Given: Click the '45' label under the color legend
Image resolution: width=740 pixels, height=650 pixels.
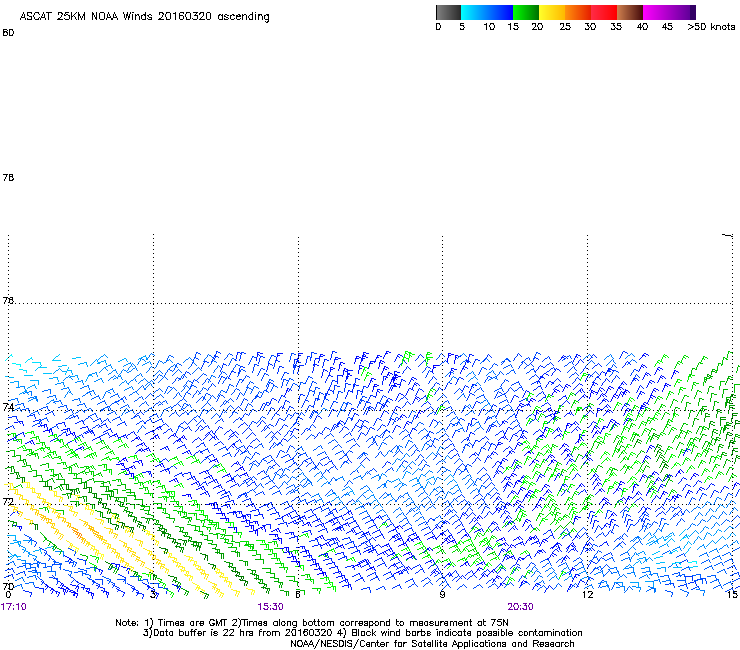Looking at the screenshot, I should tap(667, 27).
